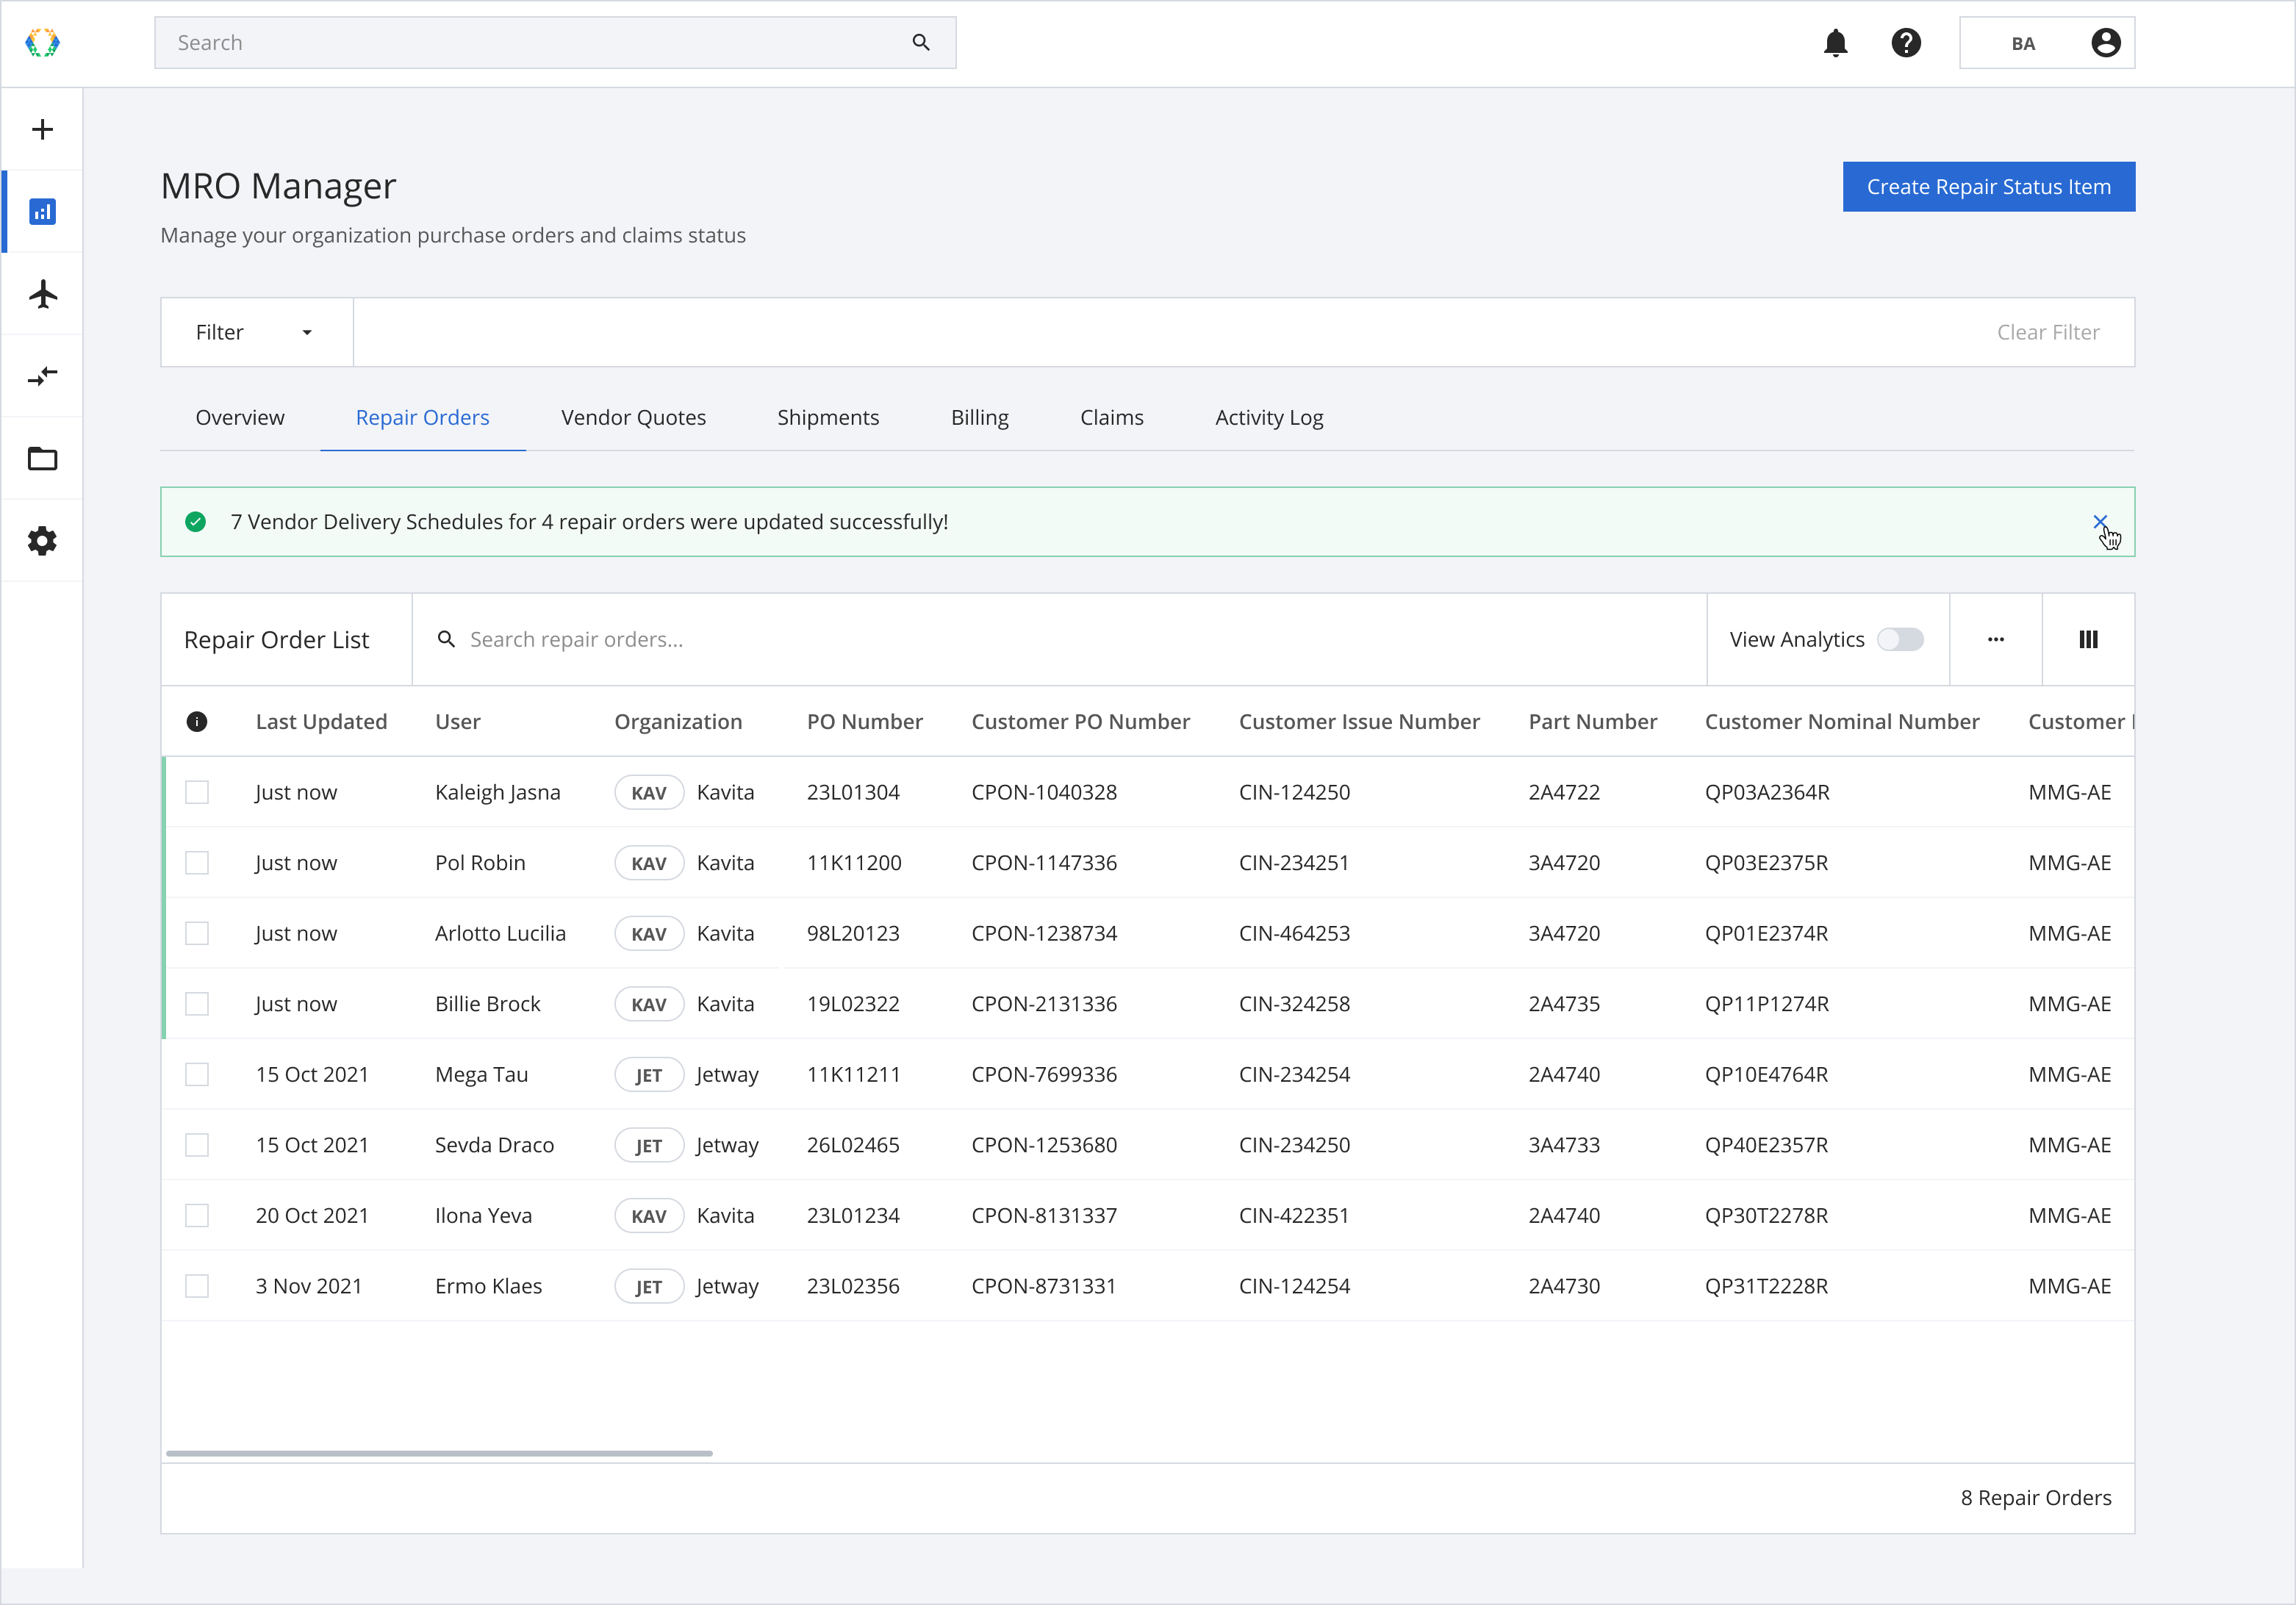Select the checkbox for Arlotto Lucilia row

tap(197, 933)
